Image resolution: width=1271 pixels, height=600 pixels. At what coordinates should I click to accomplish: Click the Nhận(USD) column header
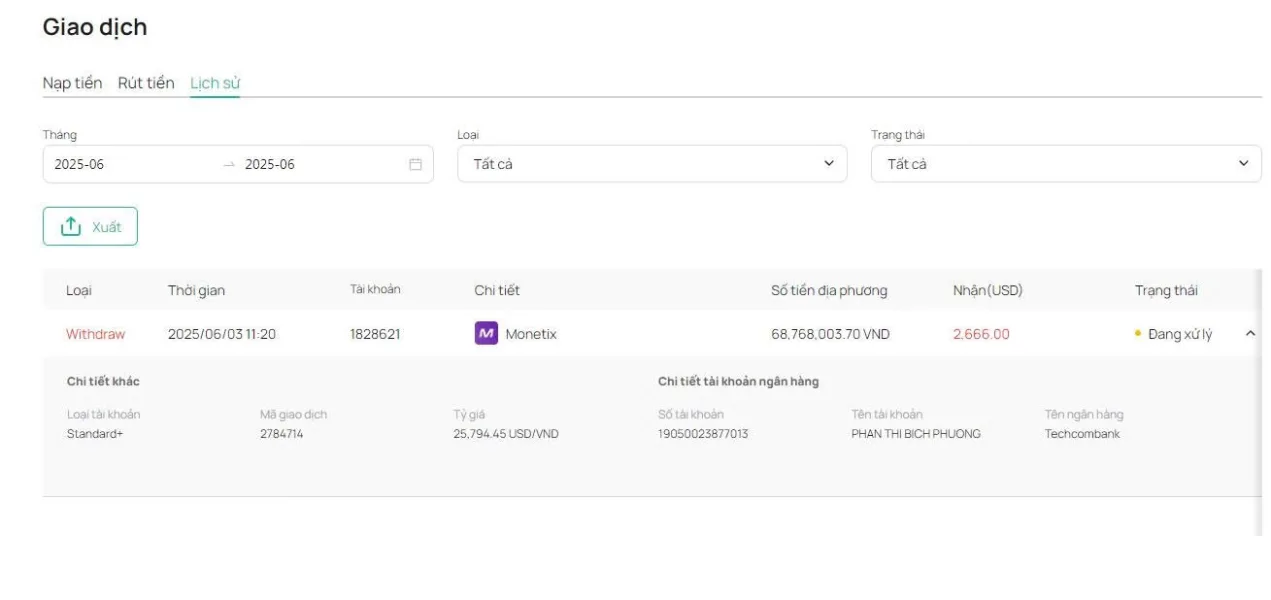tap(988, 290)
